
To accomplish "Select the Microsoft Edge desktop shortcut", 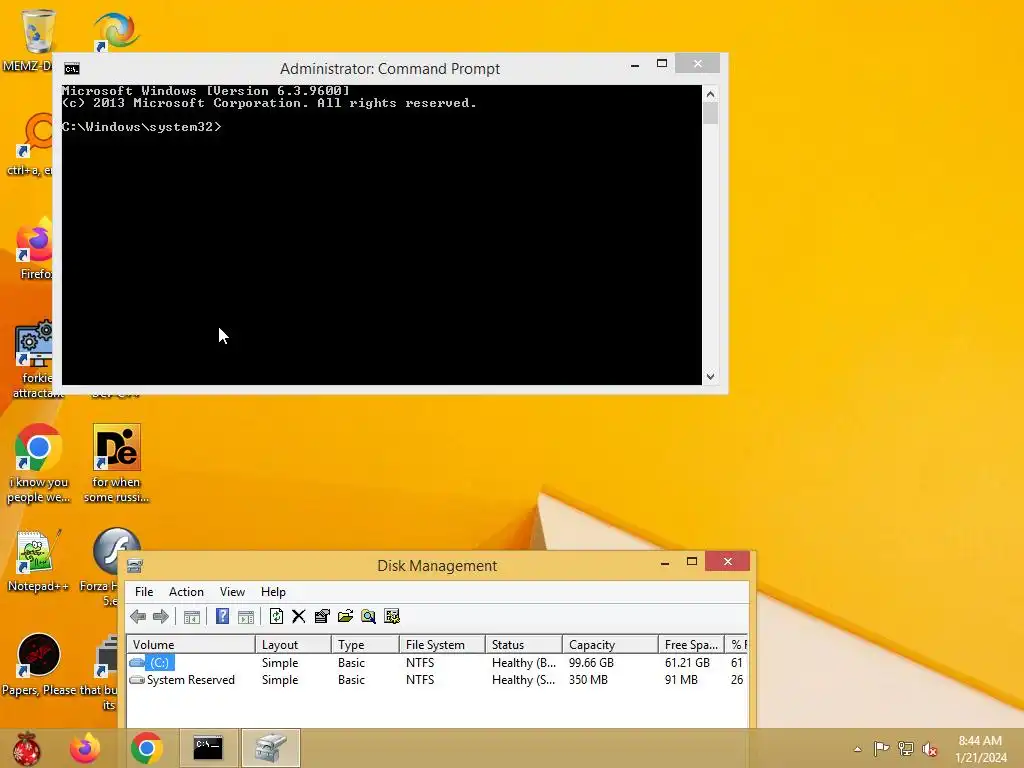I will point(115,31).
